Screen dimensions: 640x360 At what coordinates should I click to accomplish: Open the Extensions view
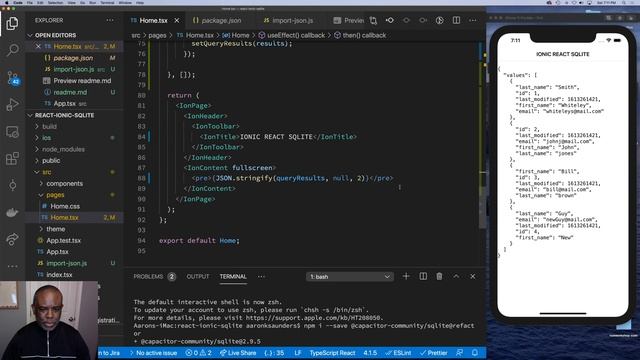(x=12, y=158)
